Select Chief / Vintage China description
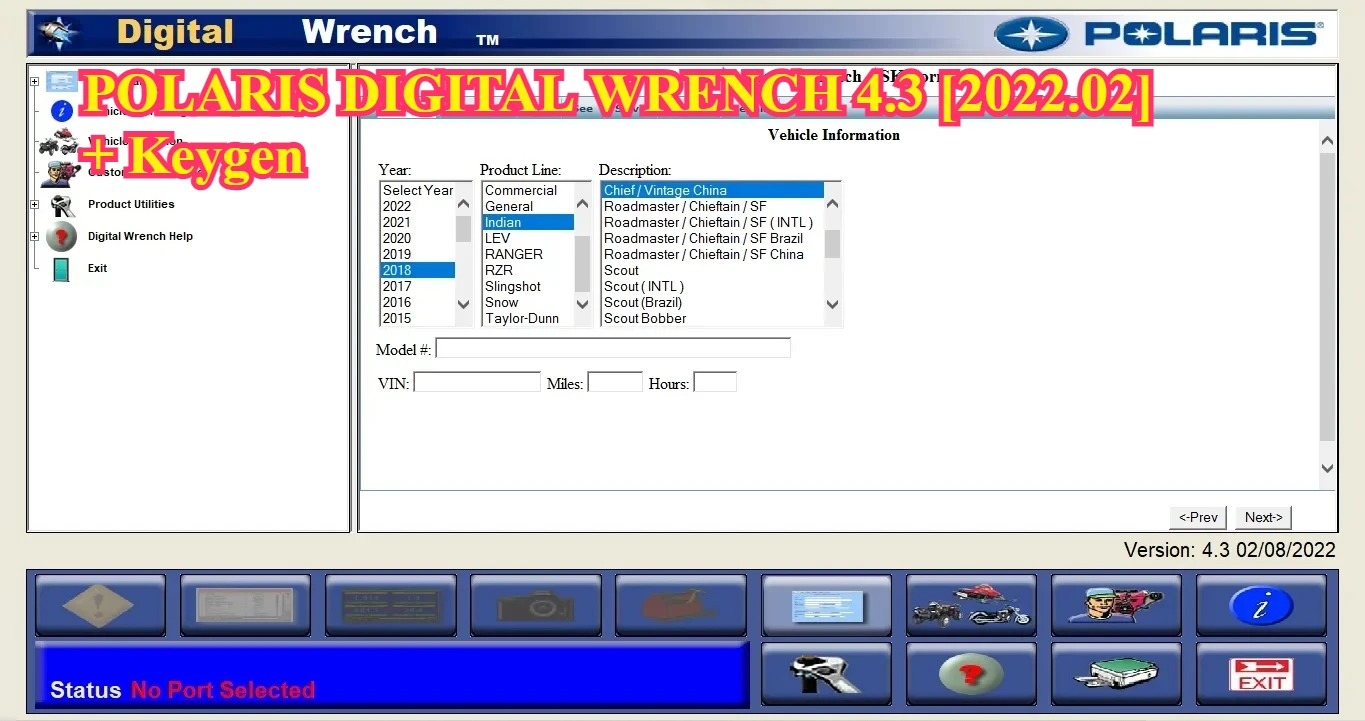Viewport: 1365px width, 721px height. point(713,190)
